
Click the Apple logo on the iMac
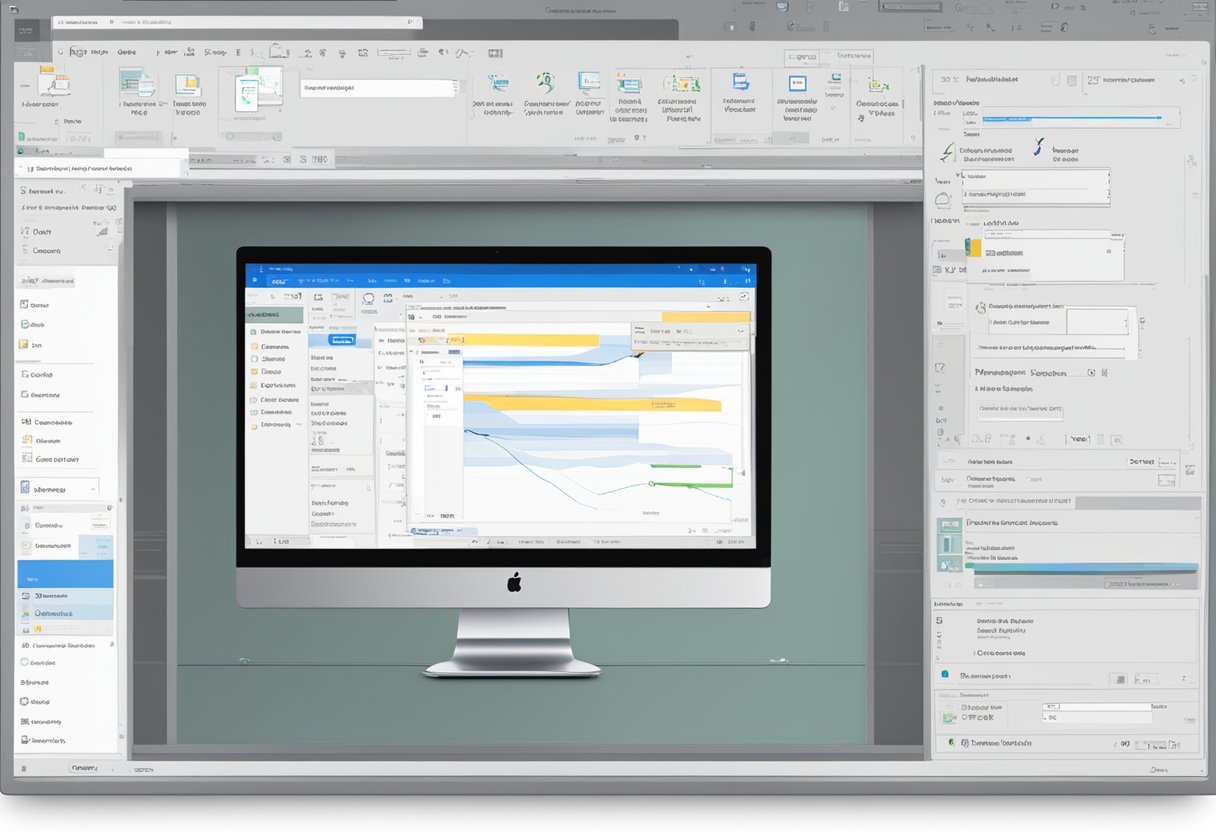pyautogui.click(x=514, y=582)
